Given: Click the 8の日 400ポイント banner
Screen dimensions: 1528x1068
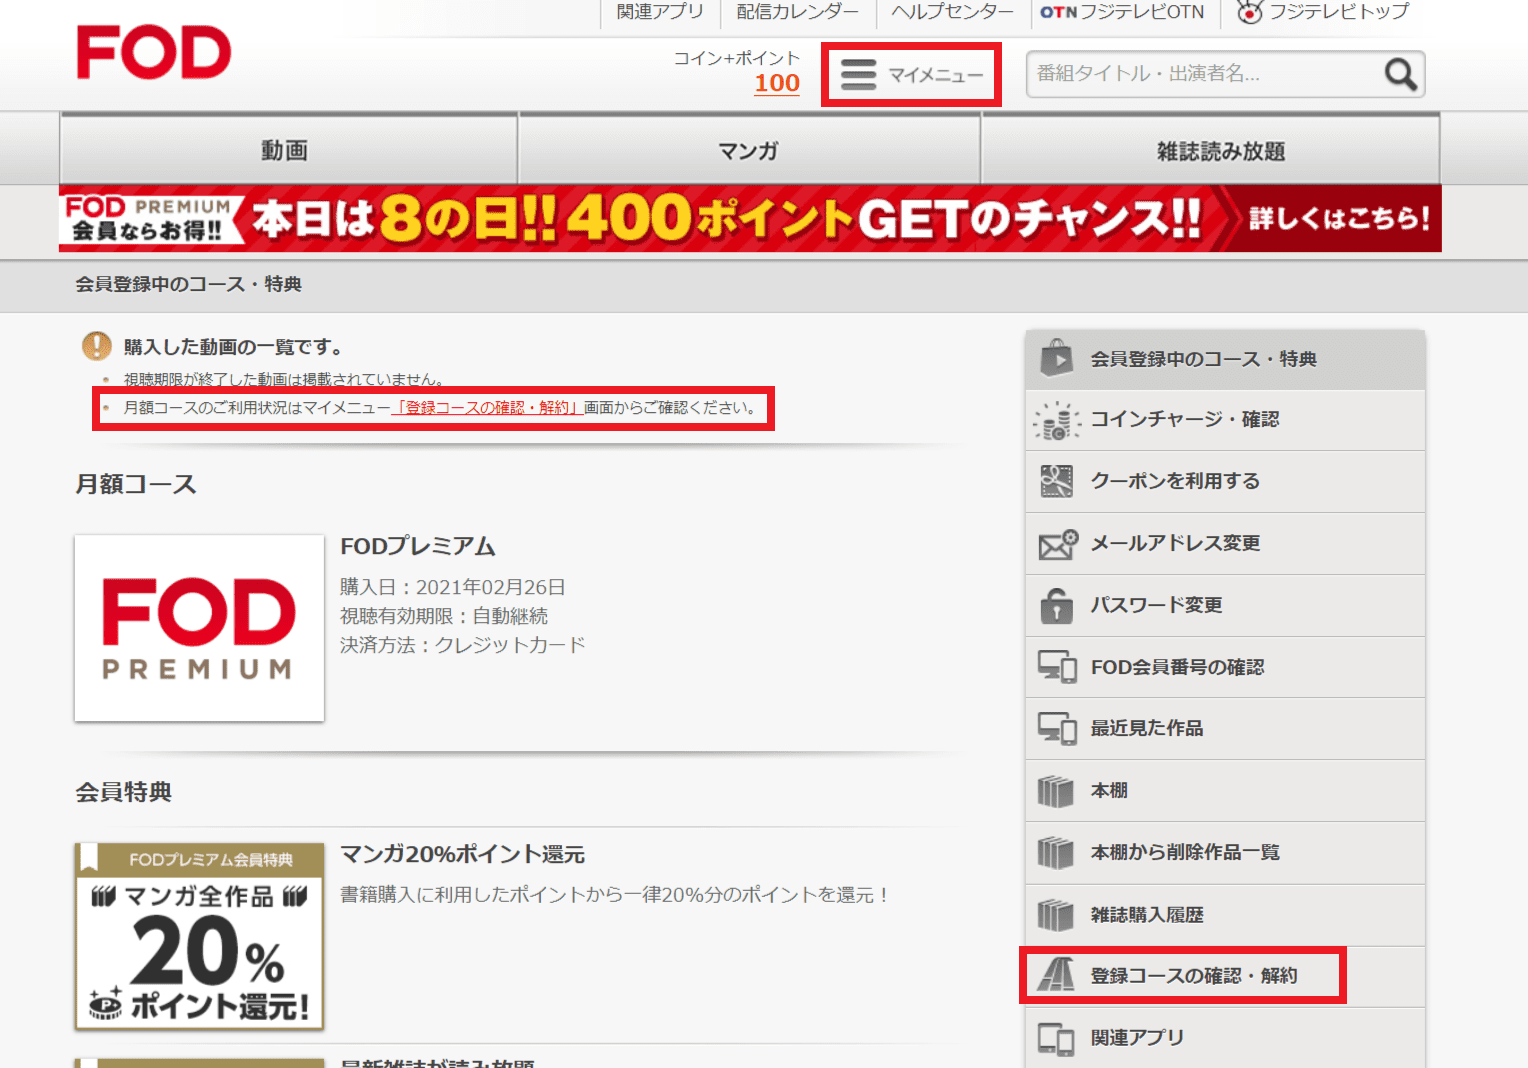Looking at the screenshot, I should pyautogui.click(x=750, y=218).
